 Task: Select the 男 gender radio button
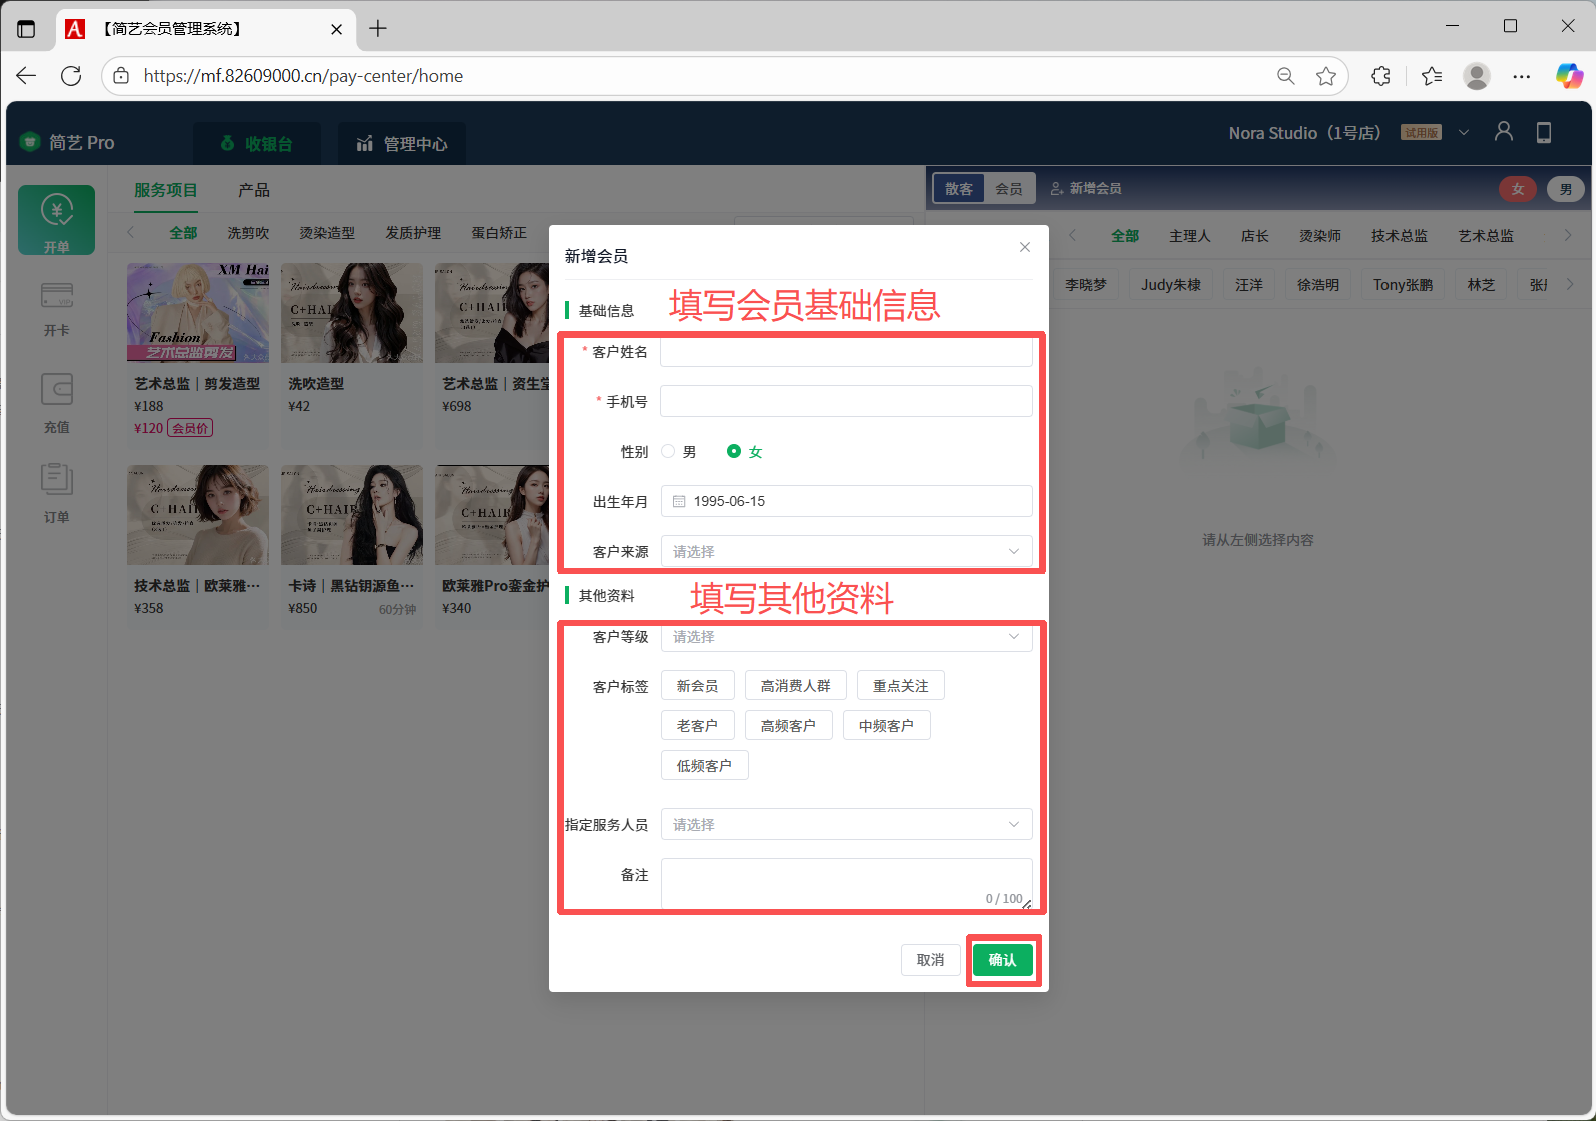[669, 451]
